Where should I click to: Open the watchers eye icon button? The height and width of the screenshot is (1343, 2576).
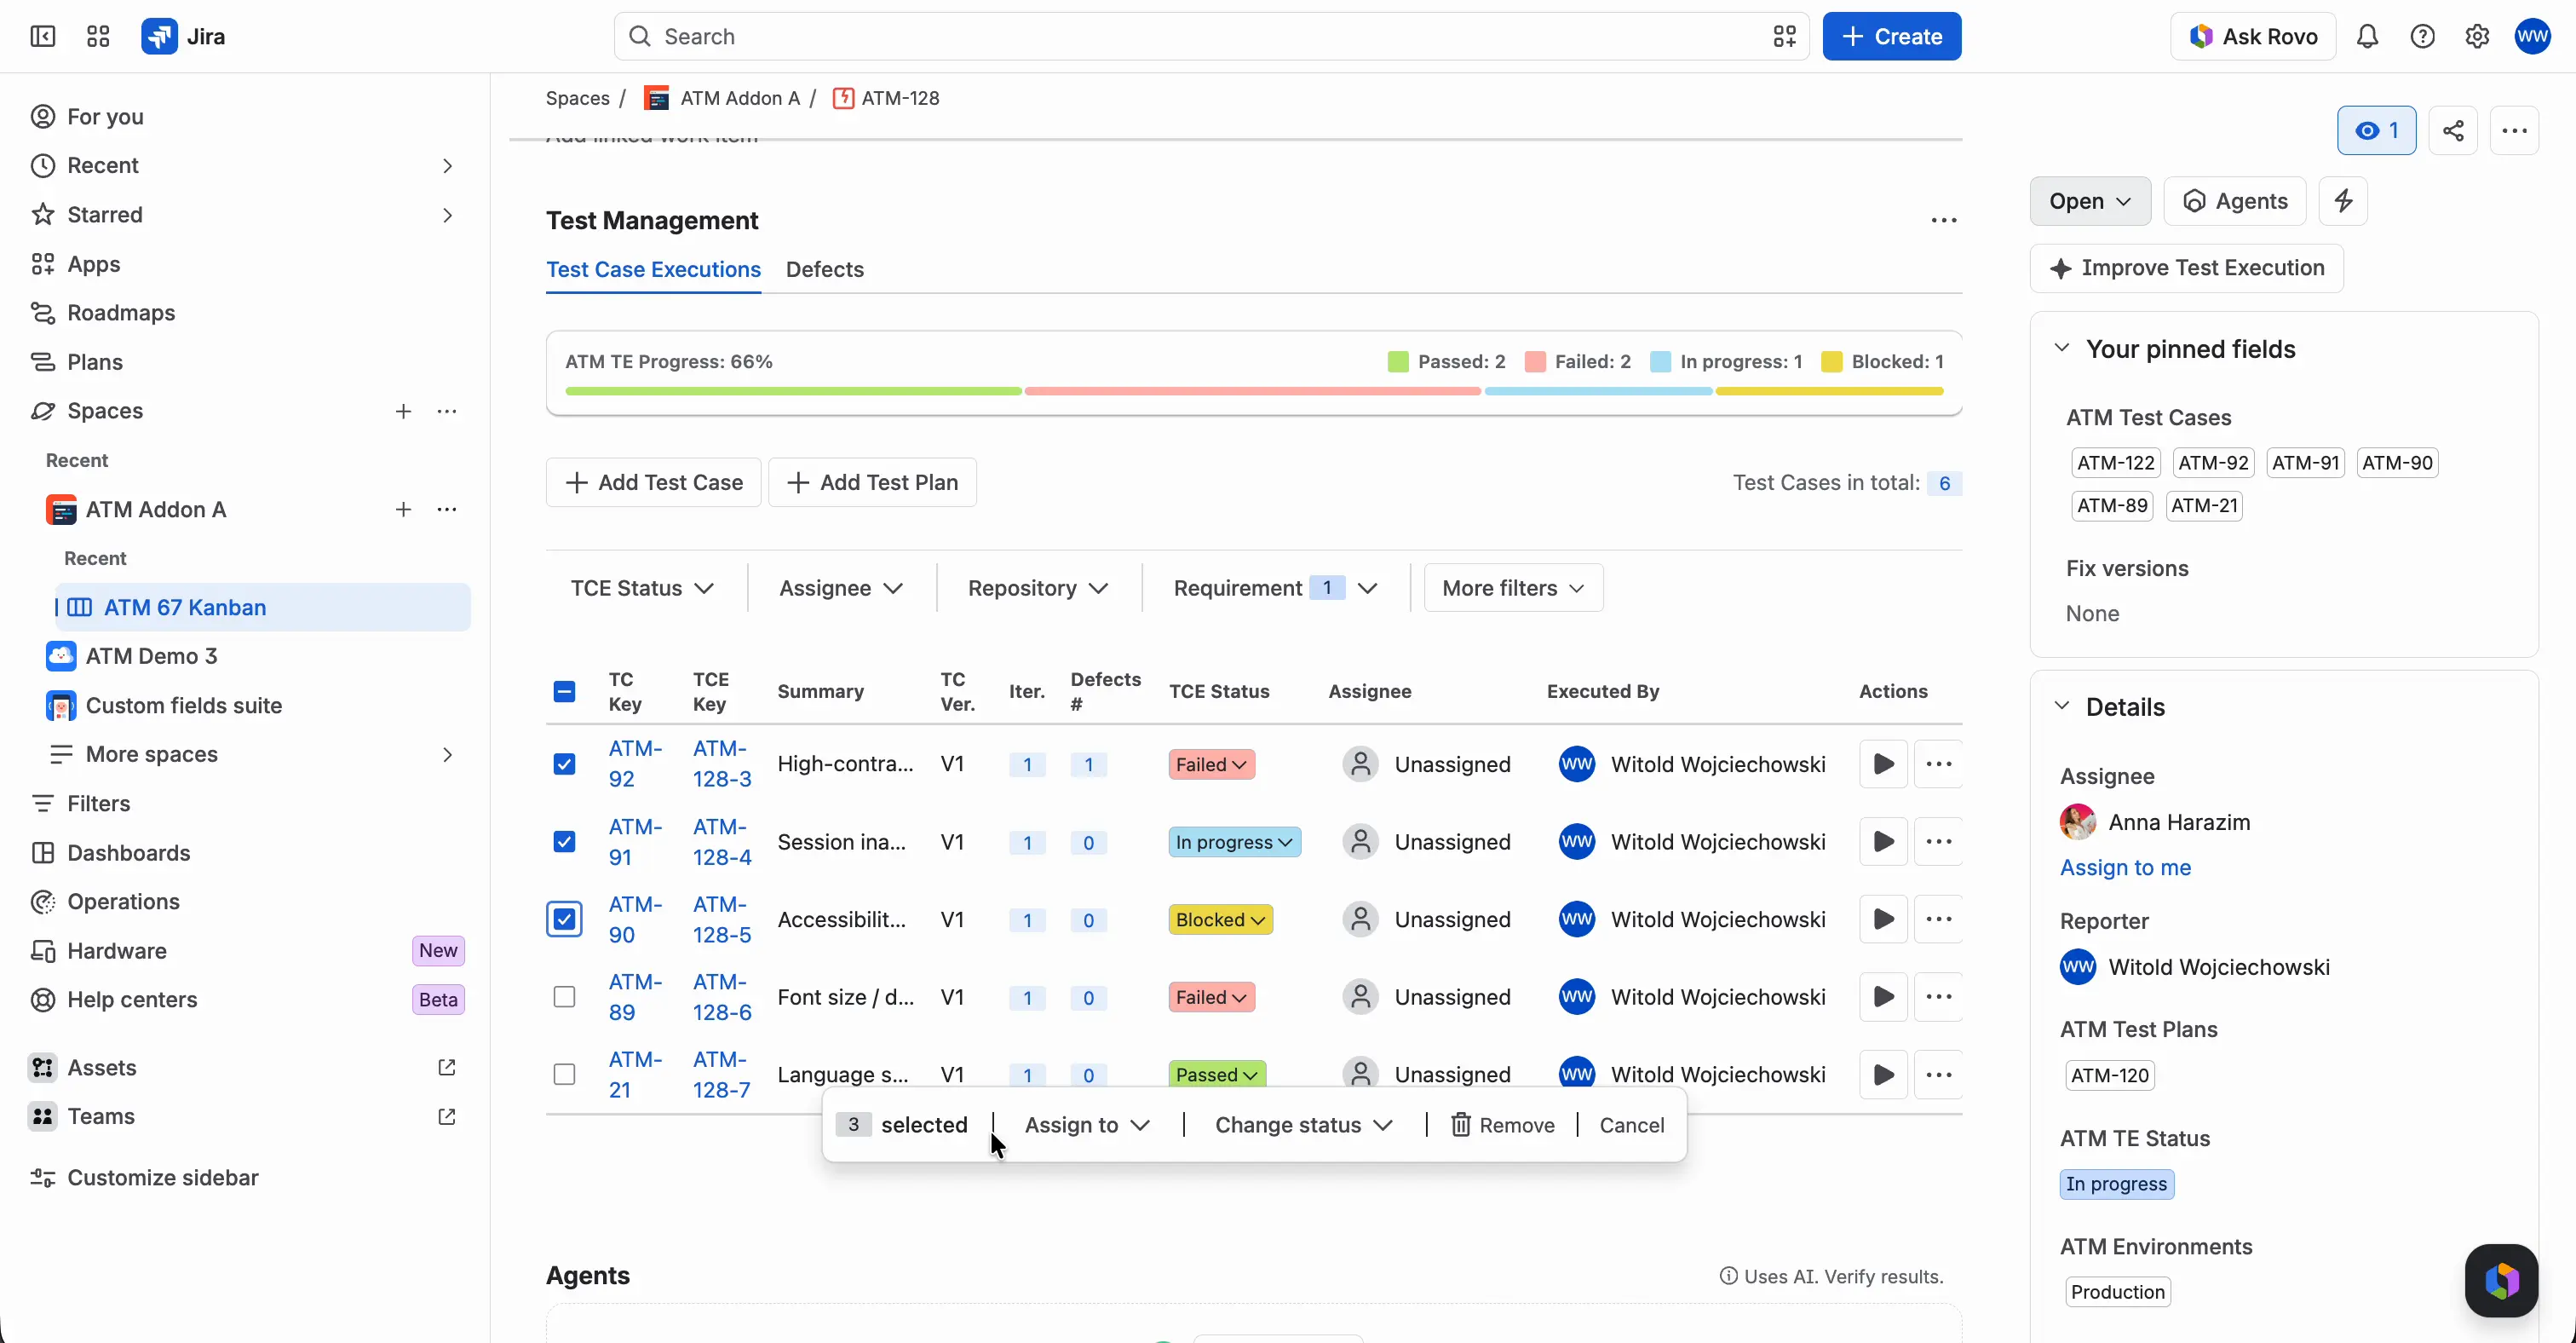(2377, 131)
